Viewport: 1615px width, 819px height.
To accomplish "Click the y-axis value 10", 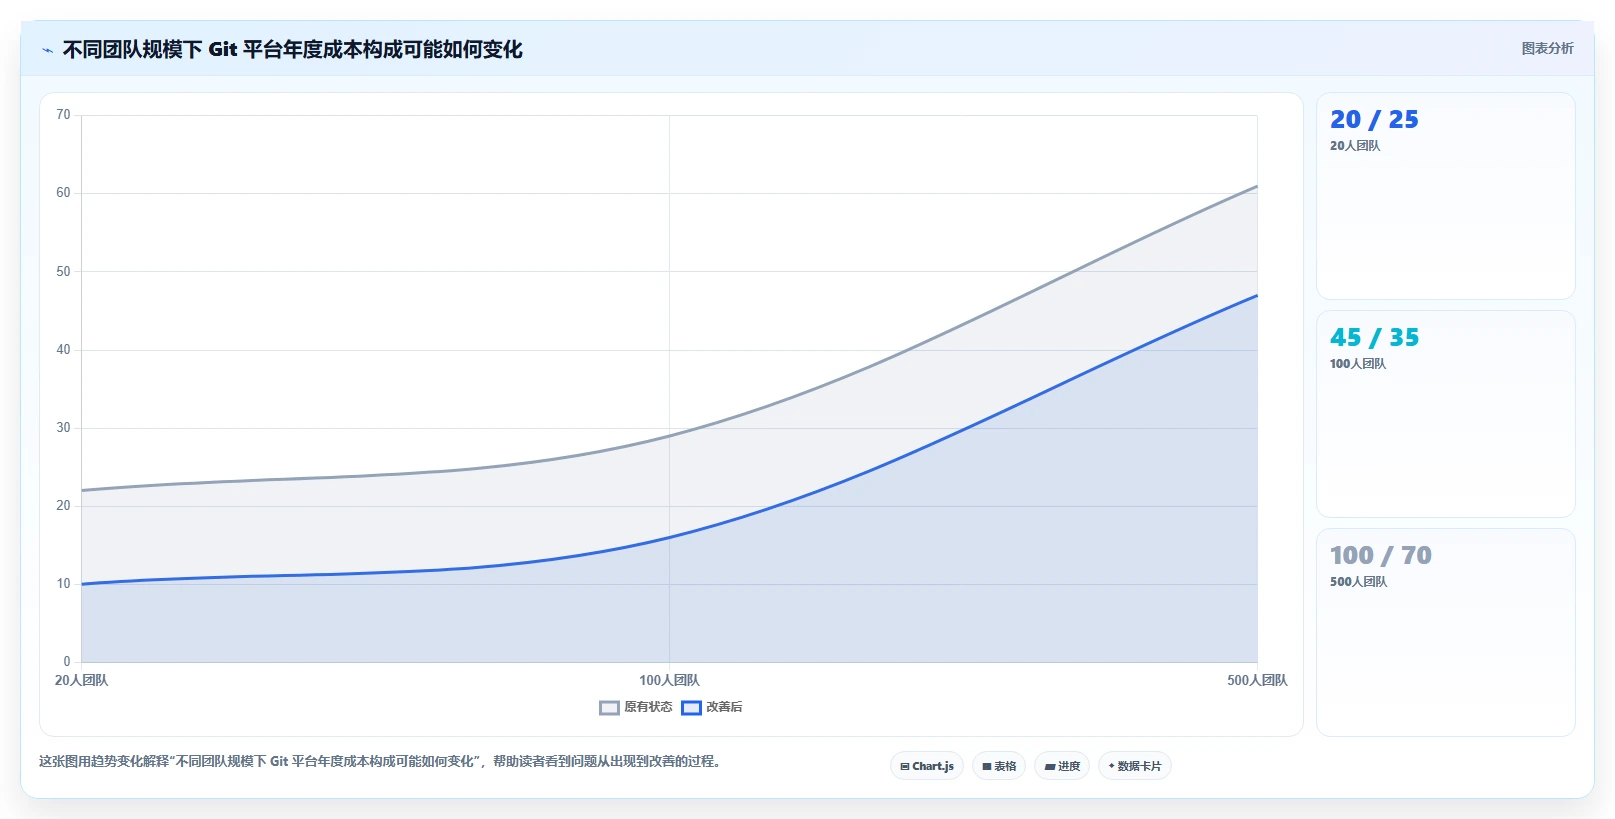I will pyautogui.click(x=63, y=584).
